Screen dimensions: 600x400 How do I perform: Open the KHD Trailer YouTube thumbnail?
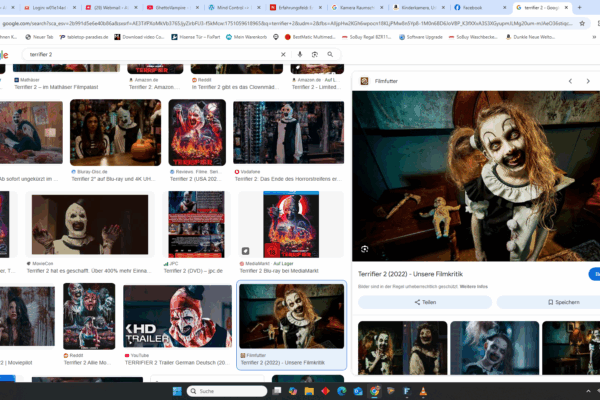point(177,316)
